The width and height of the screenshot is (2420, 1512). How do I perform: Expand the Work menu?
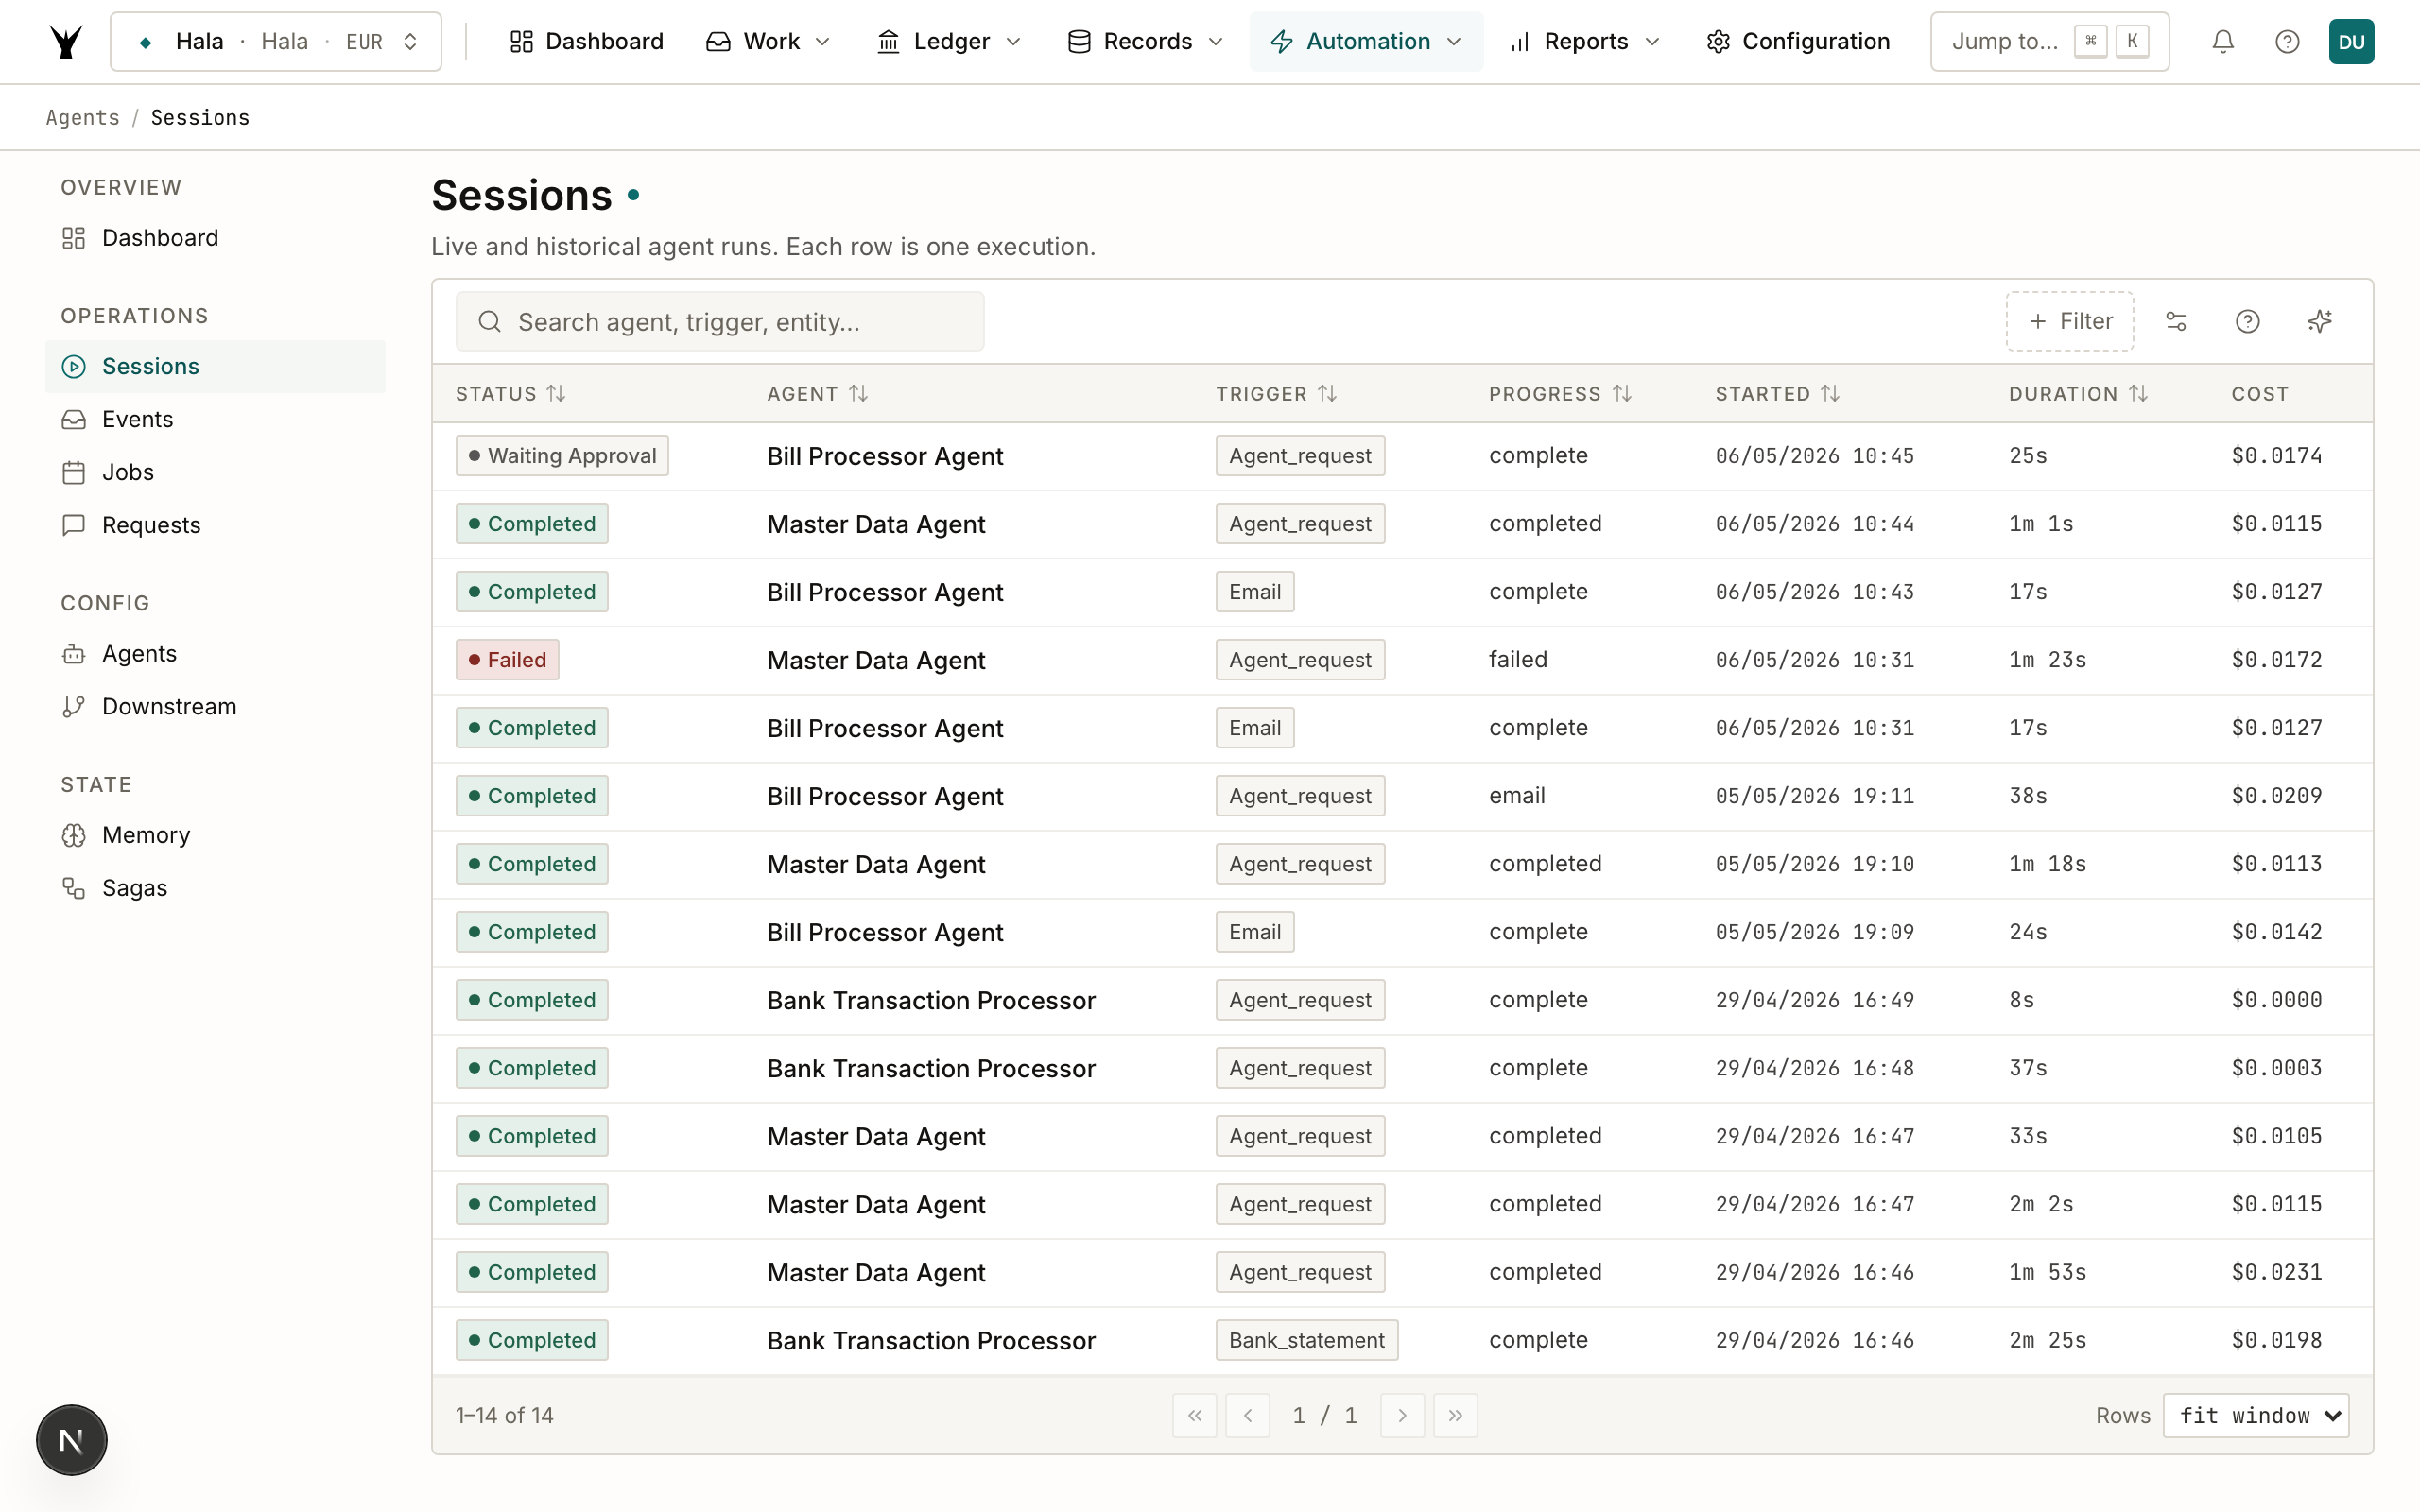[768, 41]
